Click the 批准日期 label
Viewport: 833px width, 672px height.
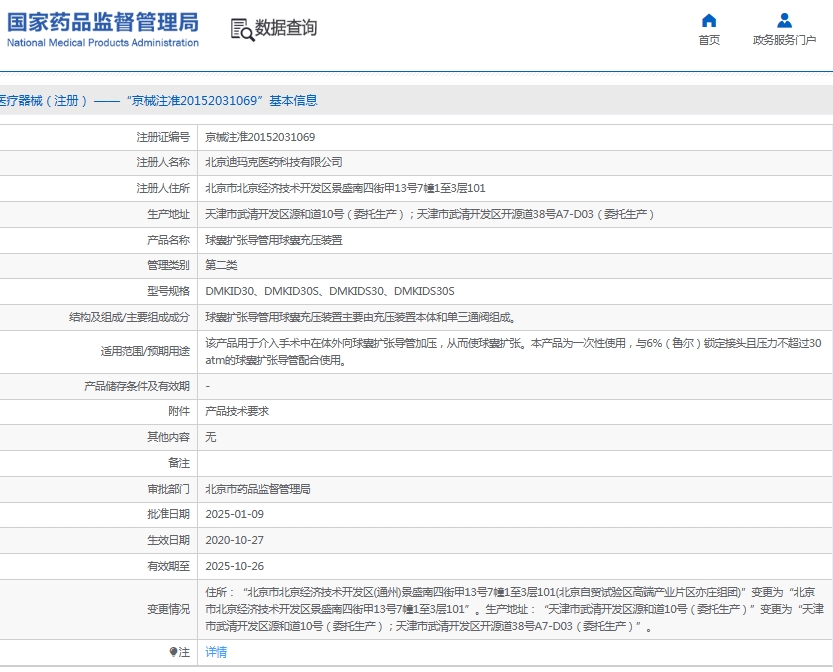click(x=168, y=514)
